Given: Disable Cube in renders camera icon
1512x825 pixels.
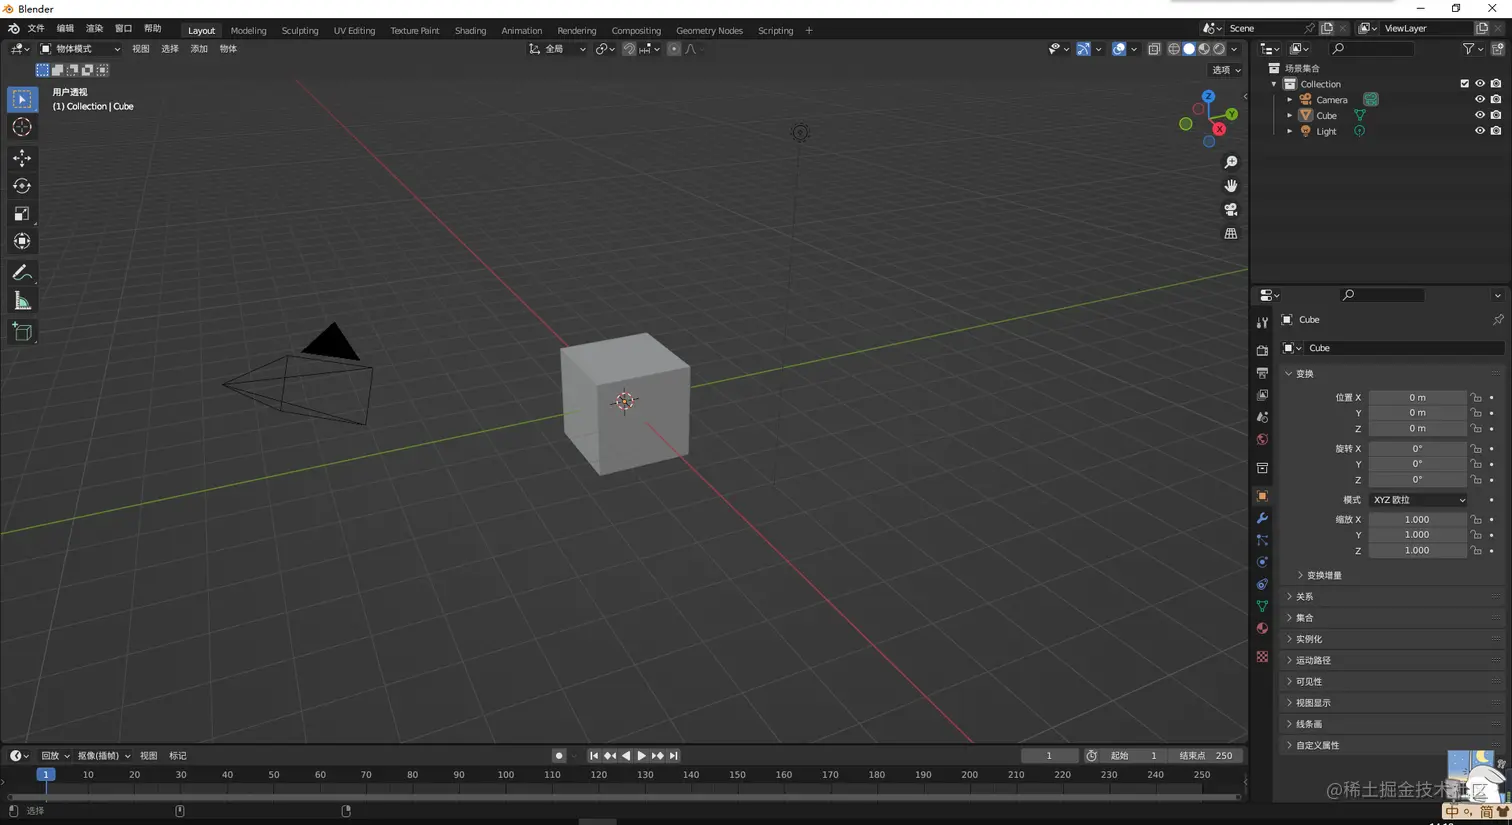Looking at the screenshot, I should click(1496, 115).
